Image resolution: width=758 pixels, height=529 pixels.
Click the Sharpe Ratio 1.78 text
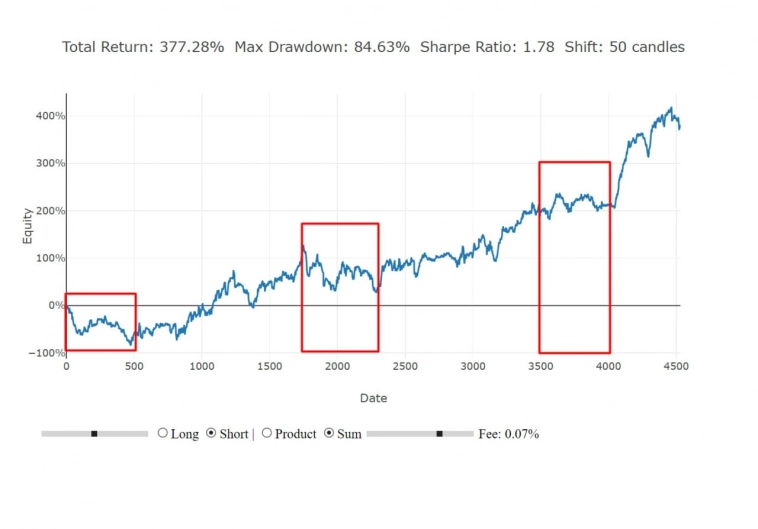coord(487,47)
